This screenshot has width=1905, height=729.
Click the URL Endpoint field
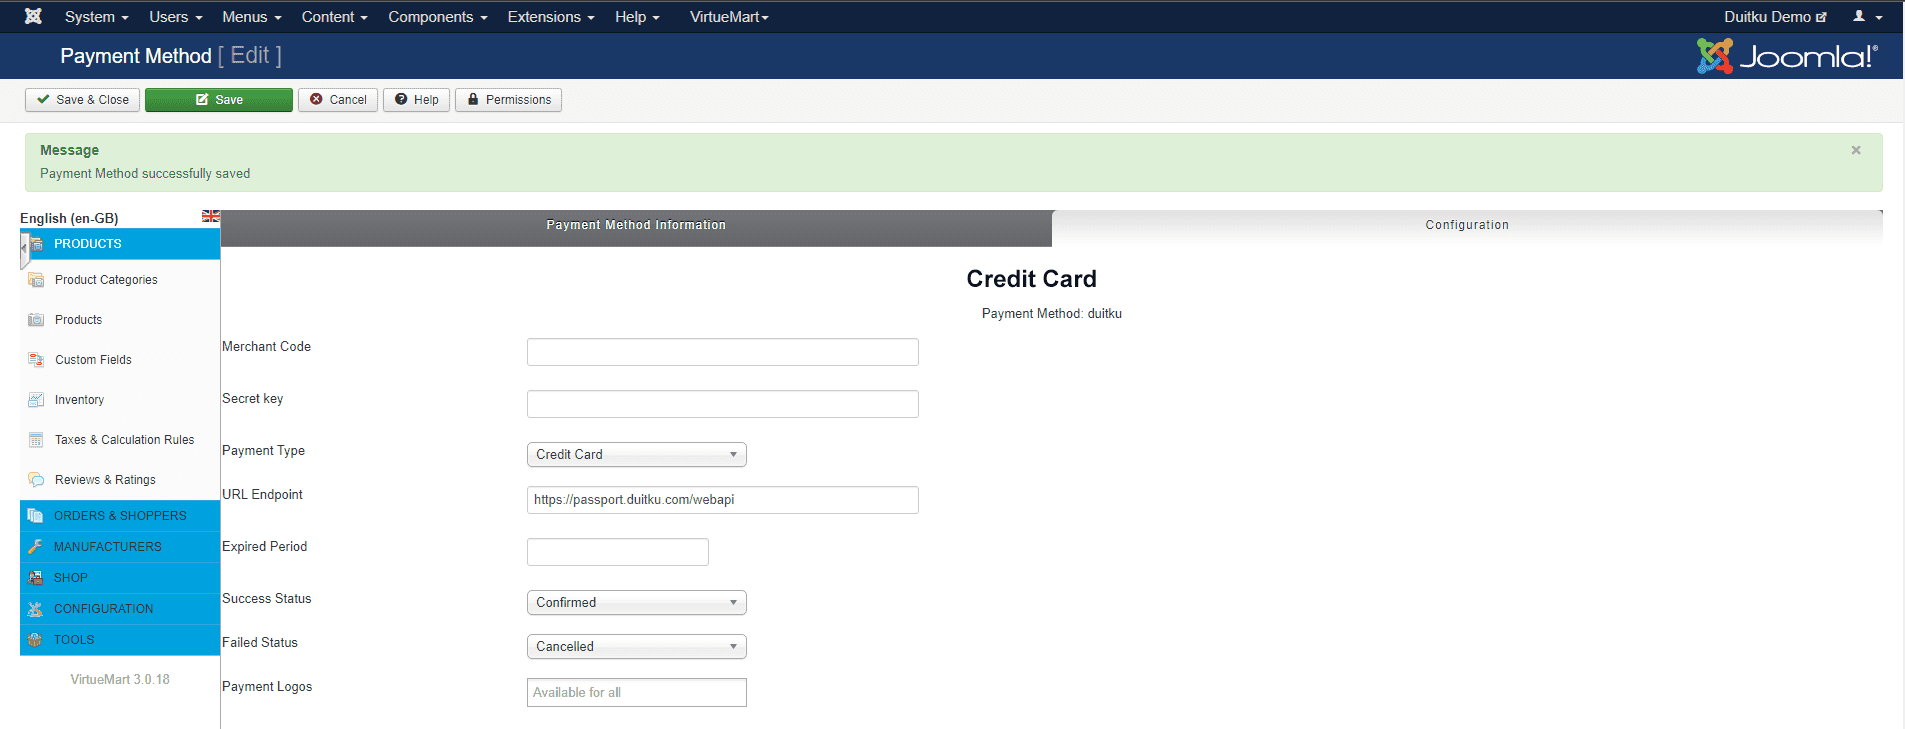(723, 500)
